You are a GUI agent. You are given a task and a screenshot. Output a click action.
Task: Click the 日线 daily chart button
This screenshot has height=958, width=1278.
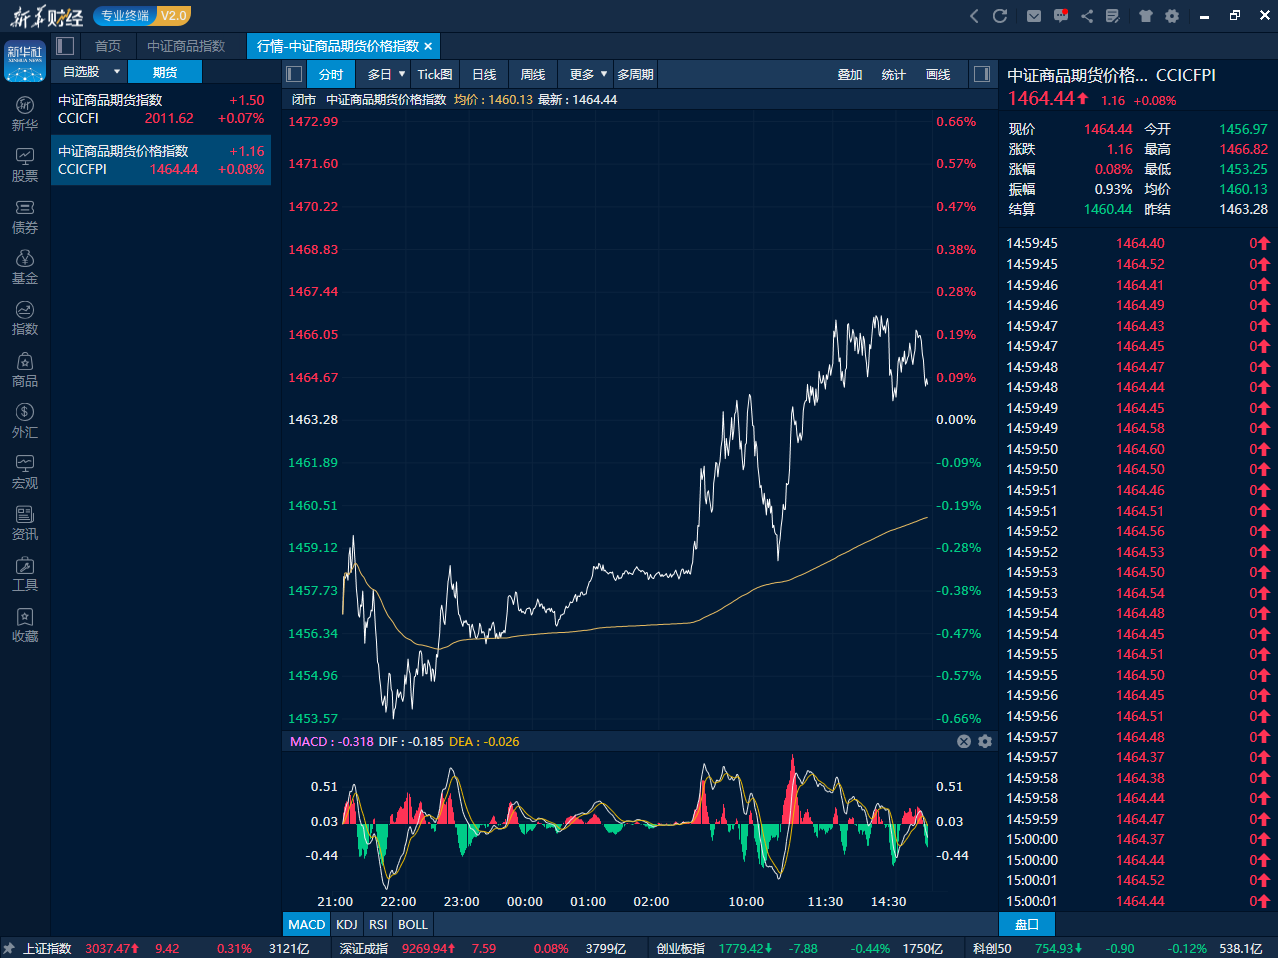484,75
